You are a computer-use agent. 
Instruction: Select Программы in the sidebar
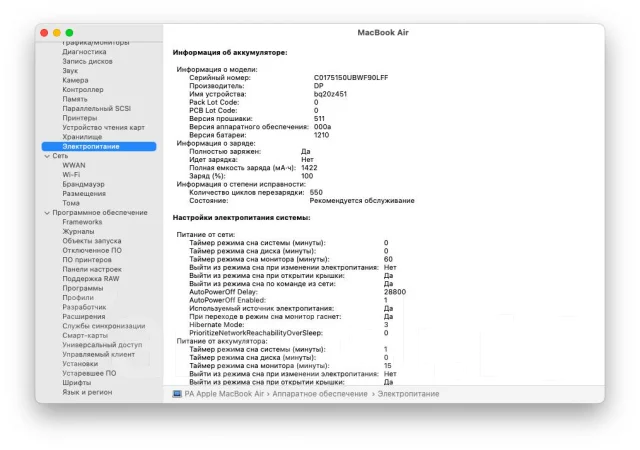tap(82, 288)
